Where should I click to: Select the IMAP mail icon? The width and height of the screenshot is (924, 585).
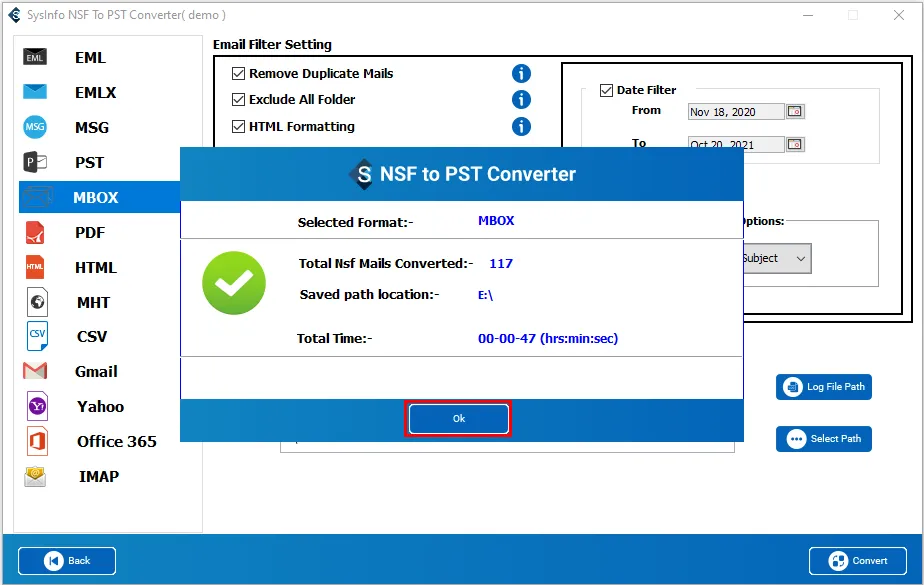coord(35,476)
